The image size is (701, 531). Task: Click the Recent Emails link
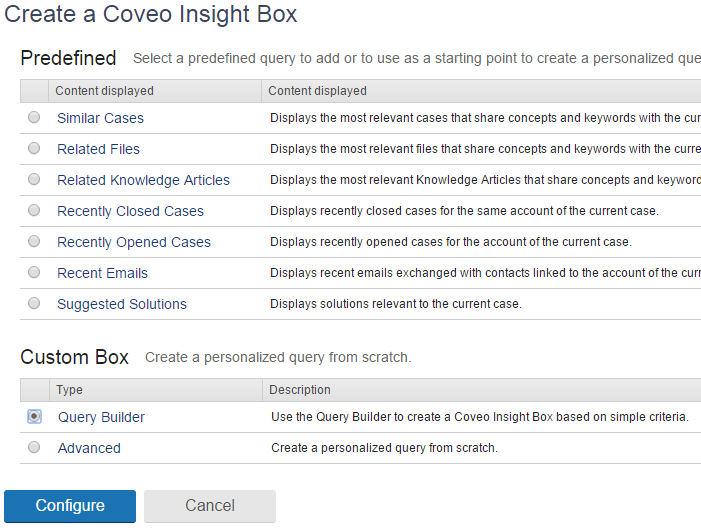pos(102,273)
